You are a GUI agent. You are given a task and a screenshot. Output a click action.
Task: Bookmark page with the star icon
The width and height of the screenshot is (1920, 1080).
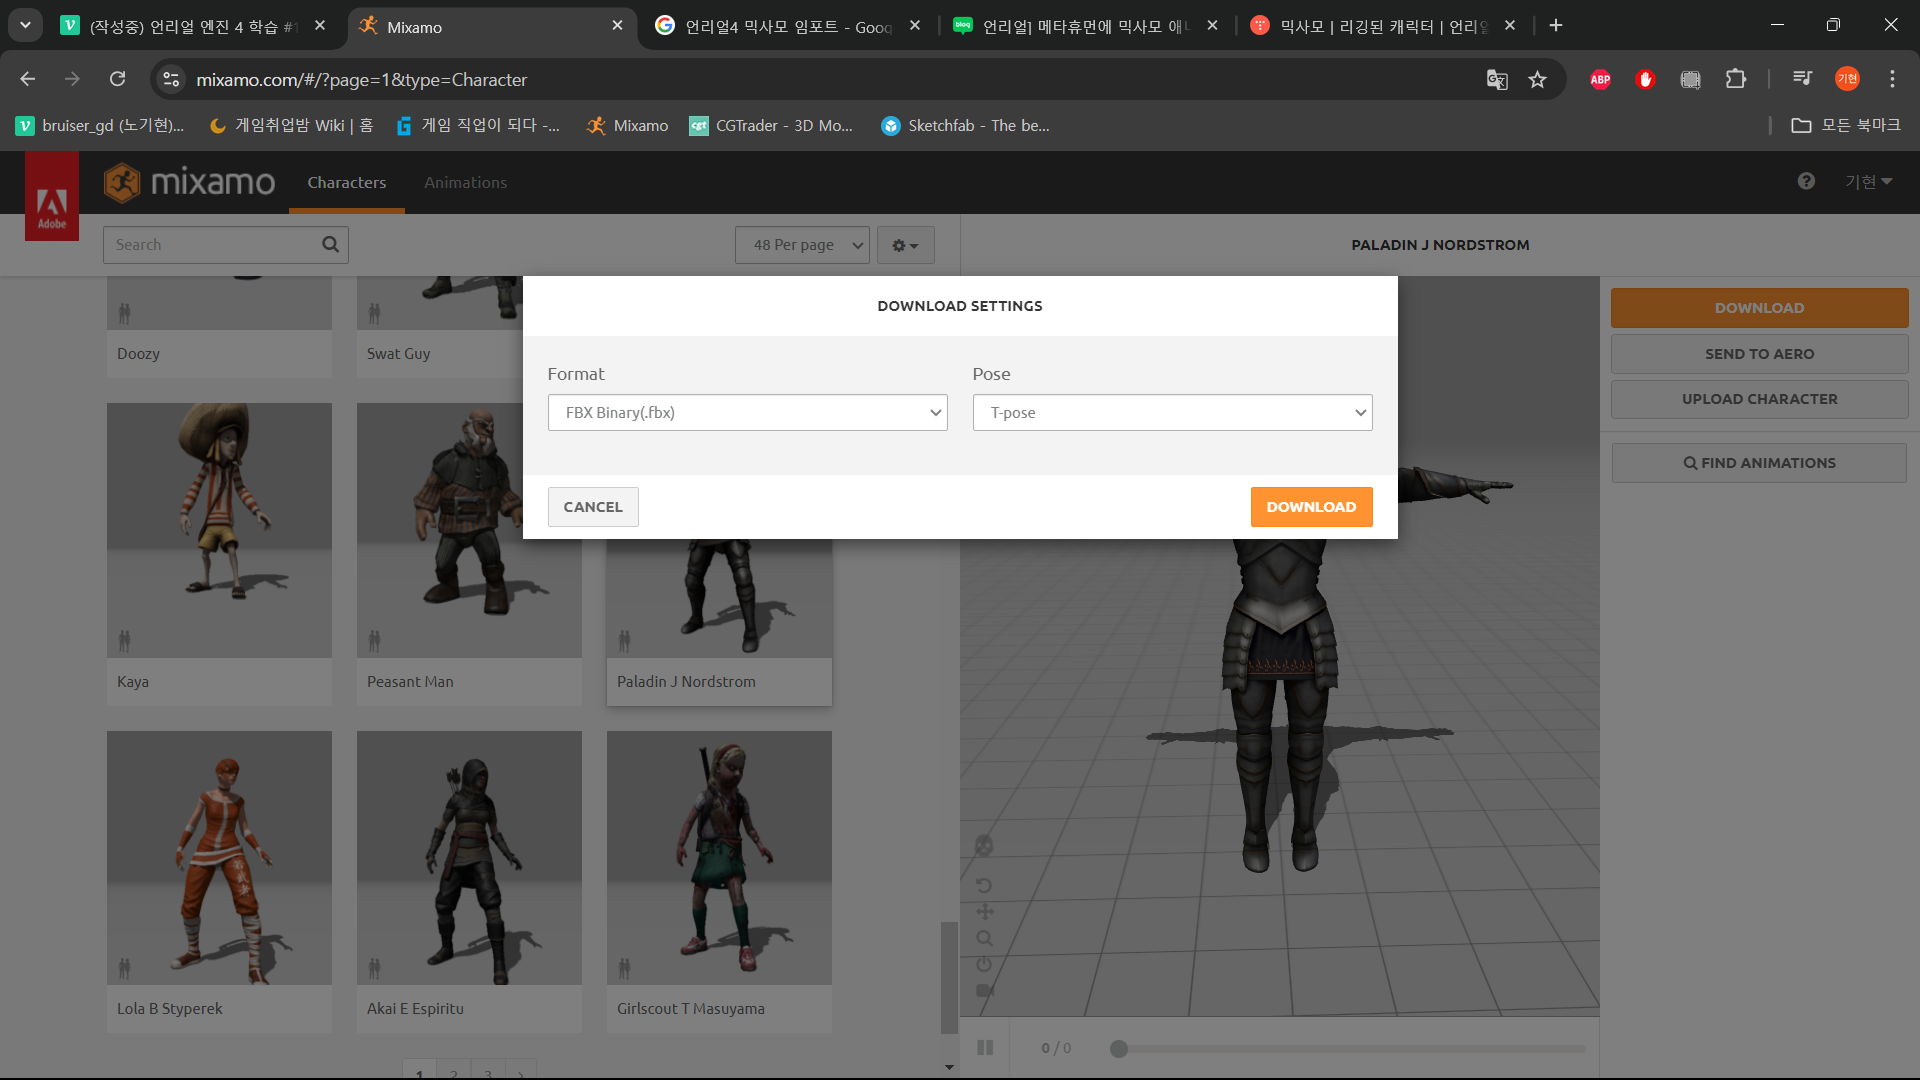click(1537, 79)
